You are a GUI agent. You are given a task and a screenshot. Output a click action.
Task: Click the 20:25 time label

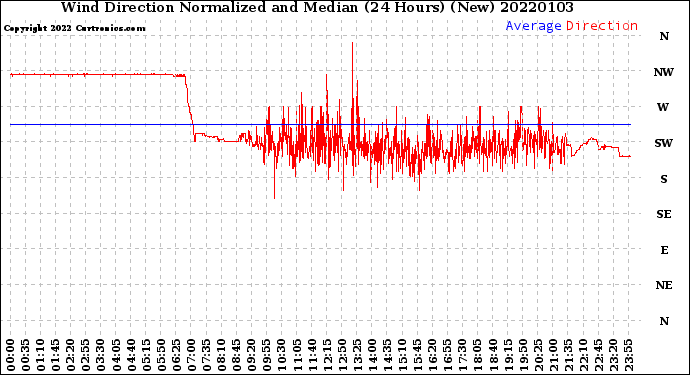pos(537,355)
